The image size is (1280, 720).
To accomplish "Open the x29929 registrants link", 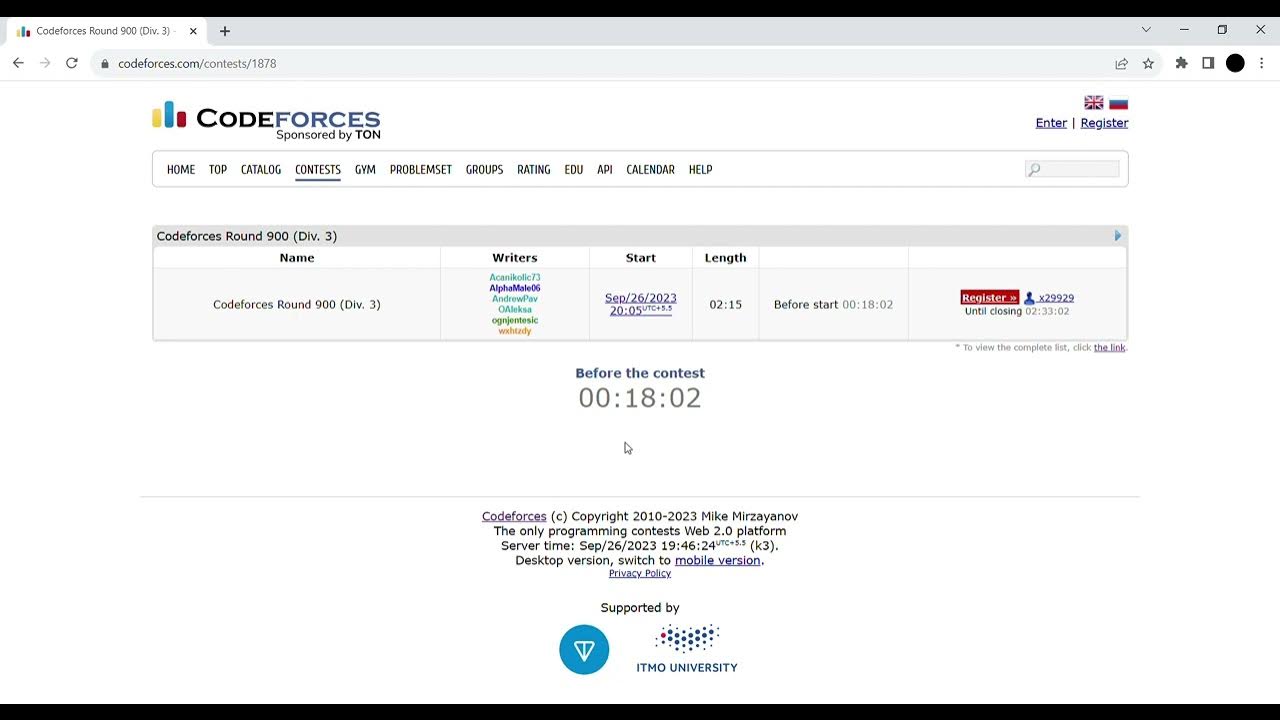I will (x=1056, y=298).
